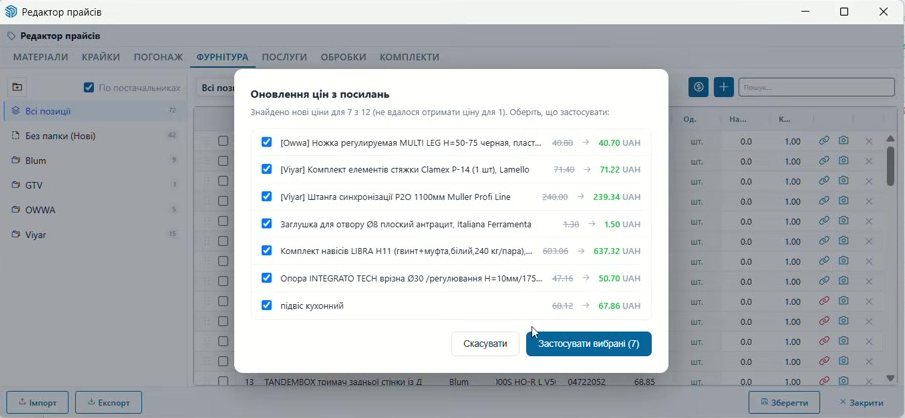Image resolution: width=905 pixels, height=418 pixels.
Task: Click the Експорт button
Action: (x=109, y=402)
